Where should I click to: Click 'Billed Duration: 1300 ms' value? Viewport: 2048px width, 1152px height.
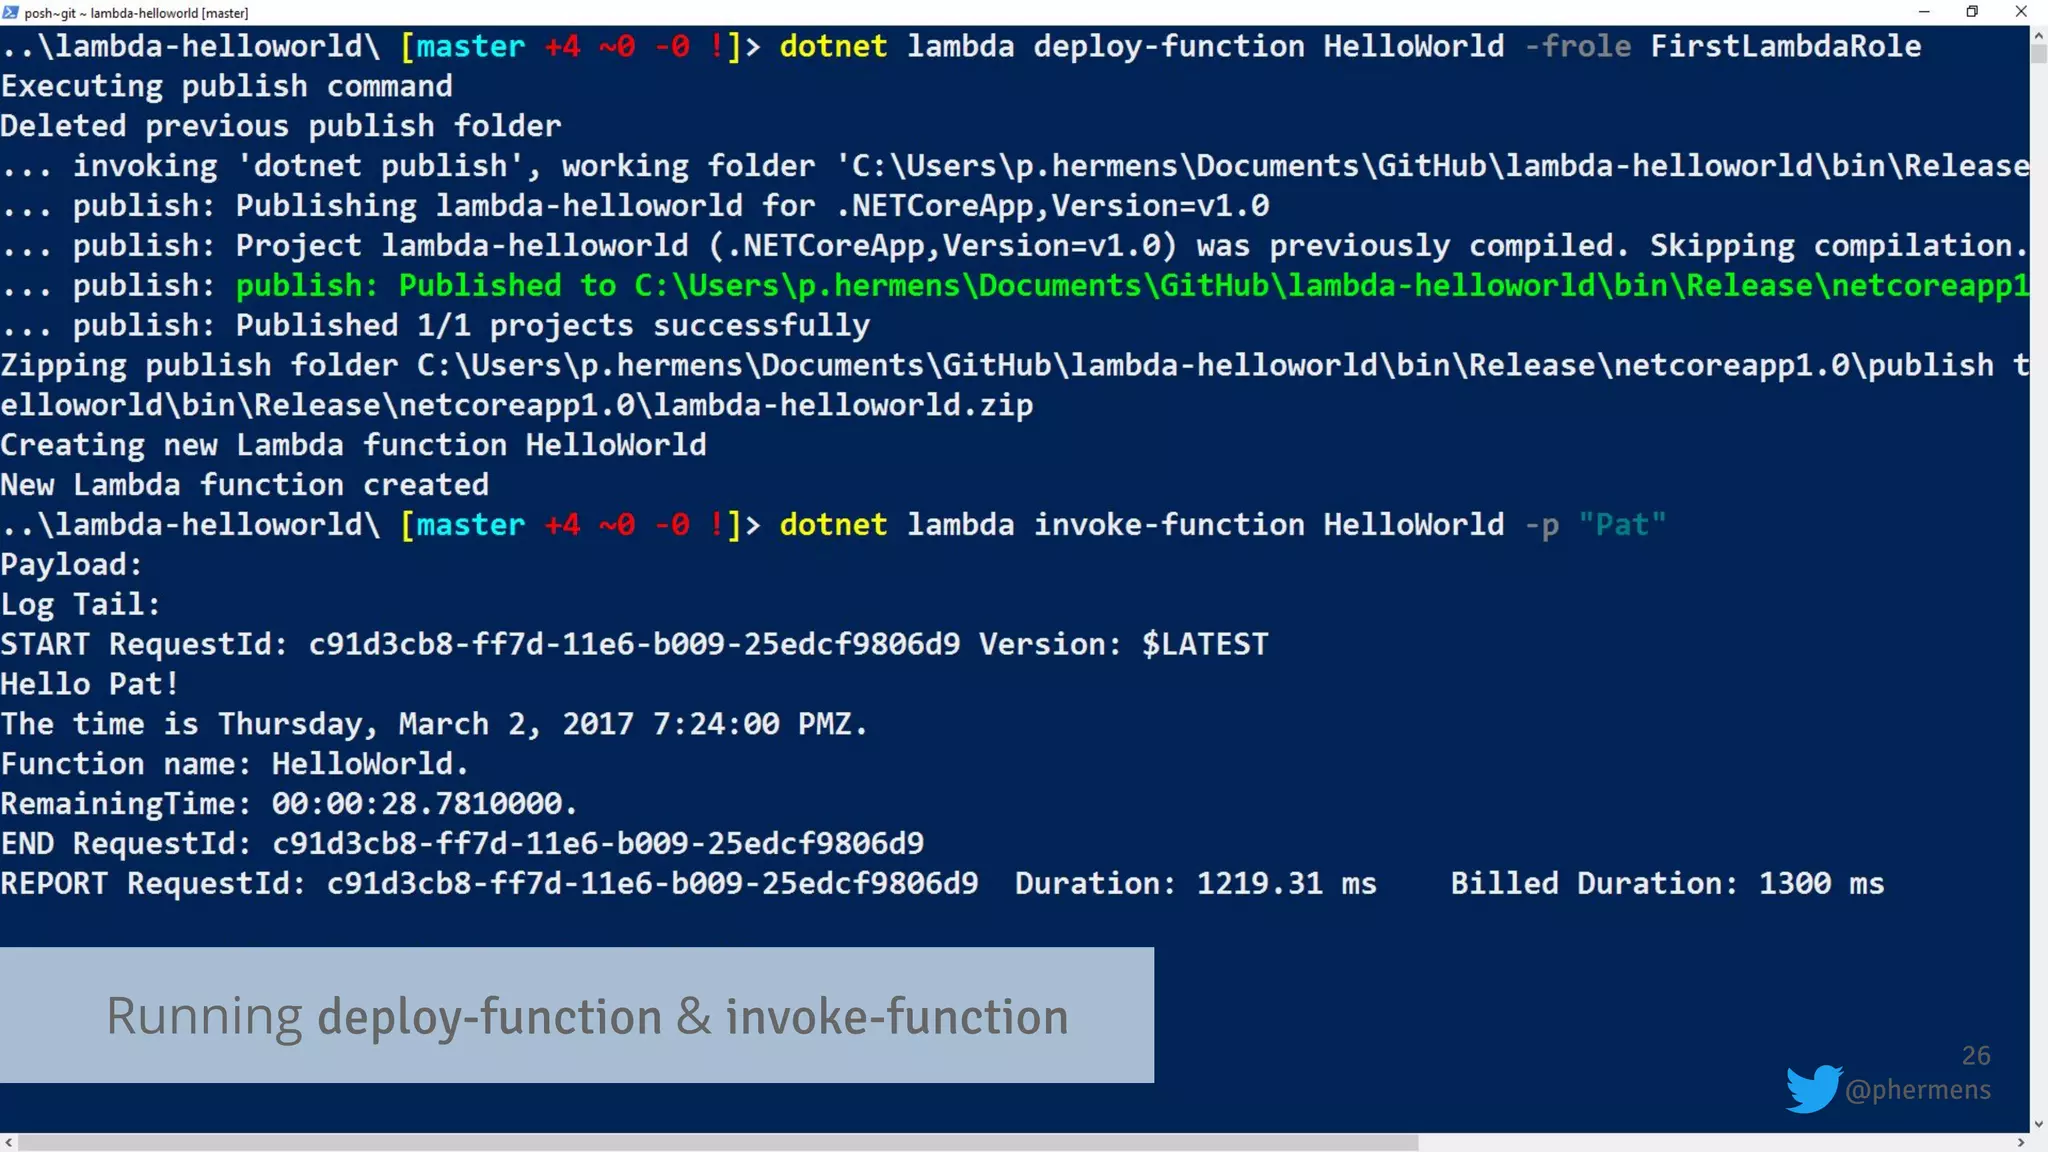point(1668,884)
